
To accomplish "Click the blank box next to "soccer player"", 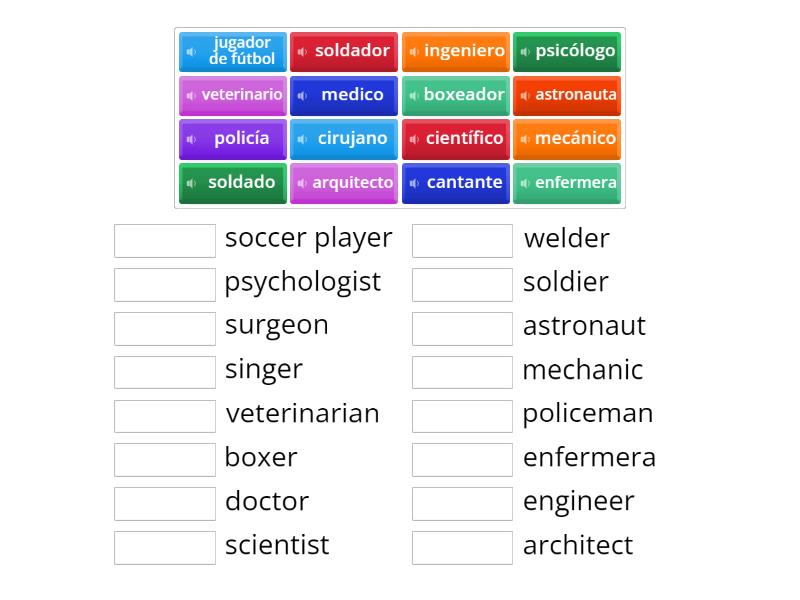I will (x=165, y=240).
